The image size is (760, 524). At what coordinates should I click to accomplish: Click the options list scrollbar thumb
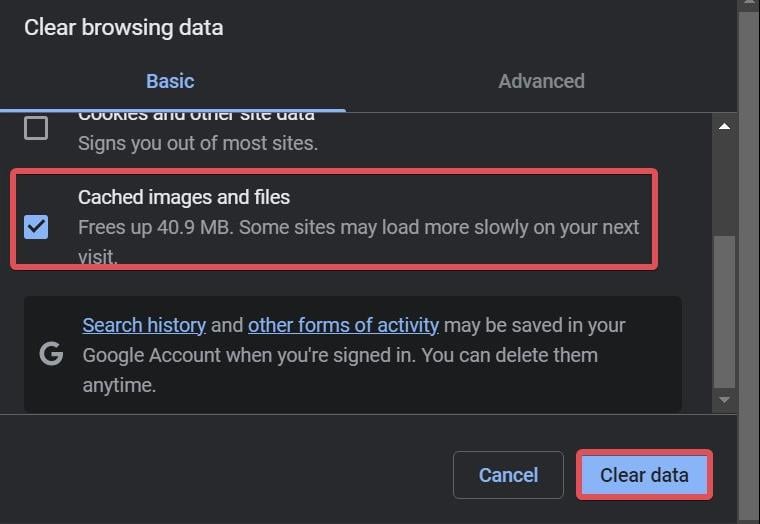724,312
